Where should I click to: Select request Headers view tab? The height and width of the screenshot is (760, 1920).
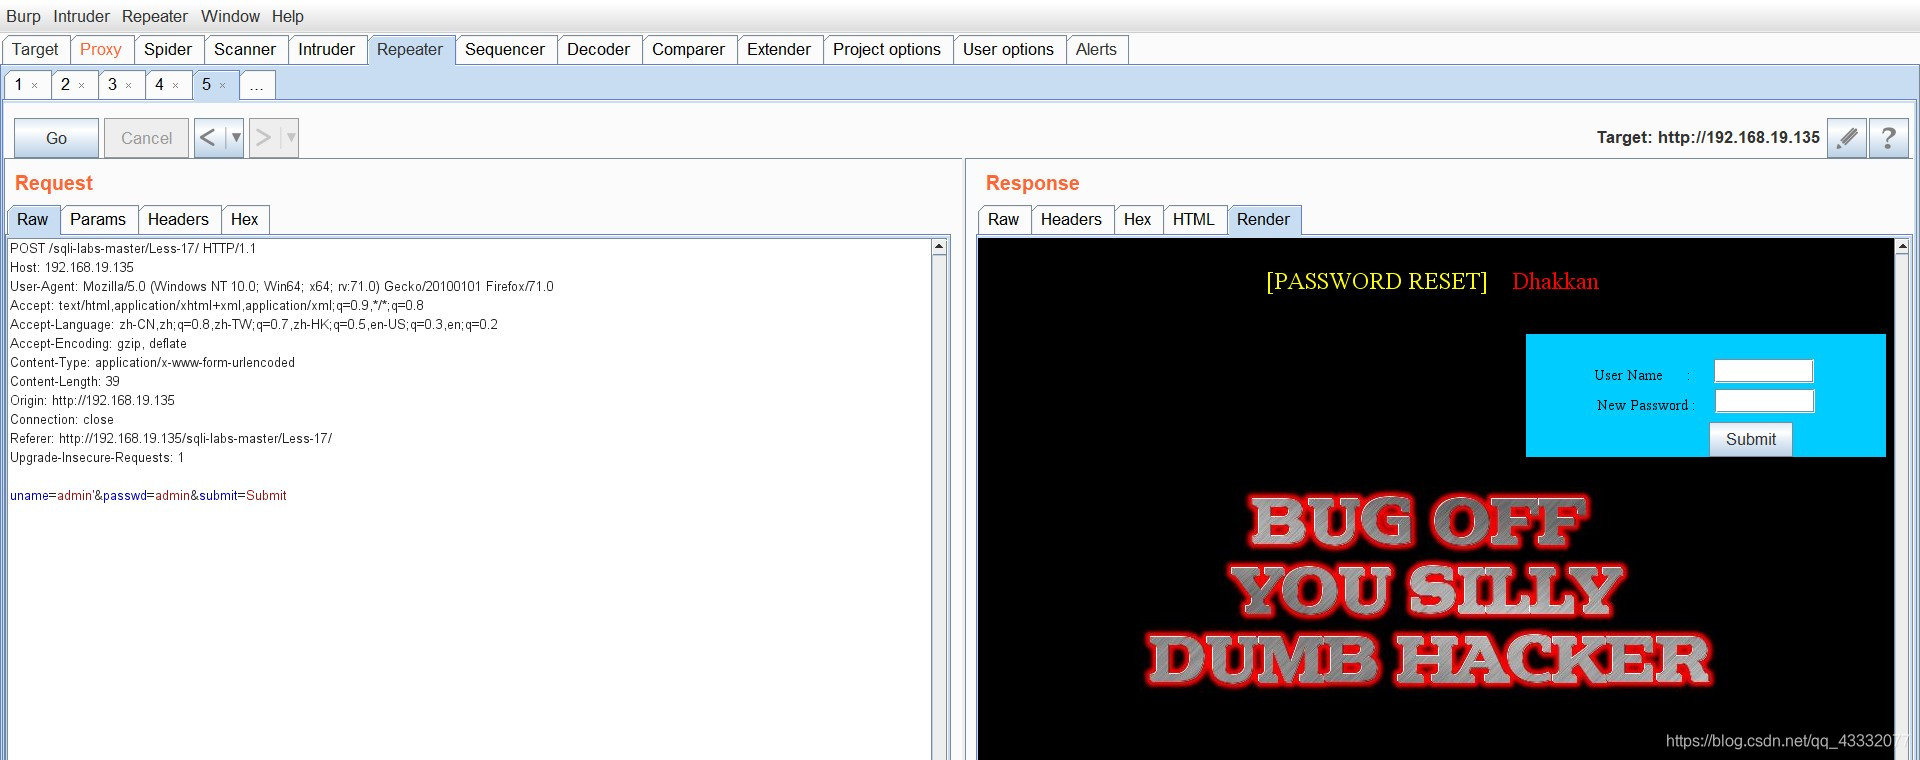tap(178, 220)
